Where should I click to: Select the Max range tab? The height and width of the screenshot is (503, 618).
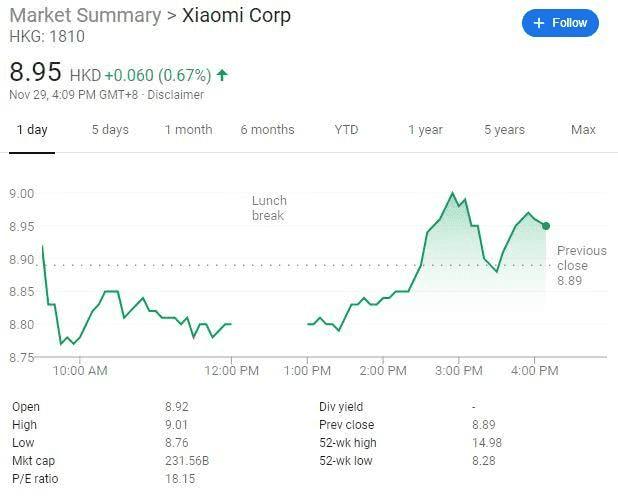pos(583,130)
